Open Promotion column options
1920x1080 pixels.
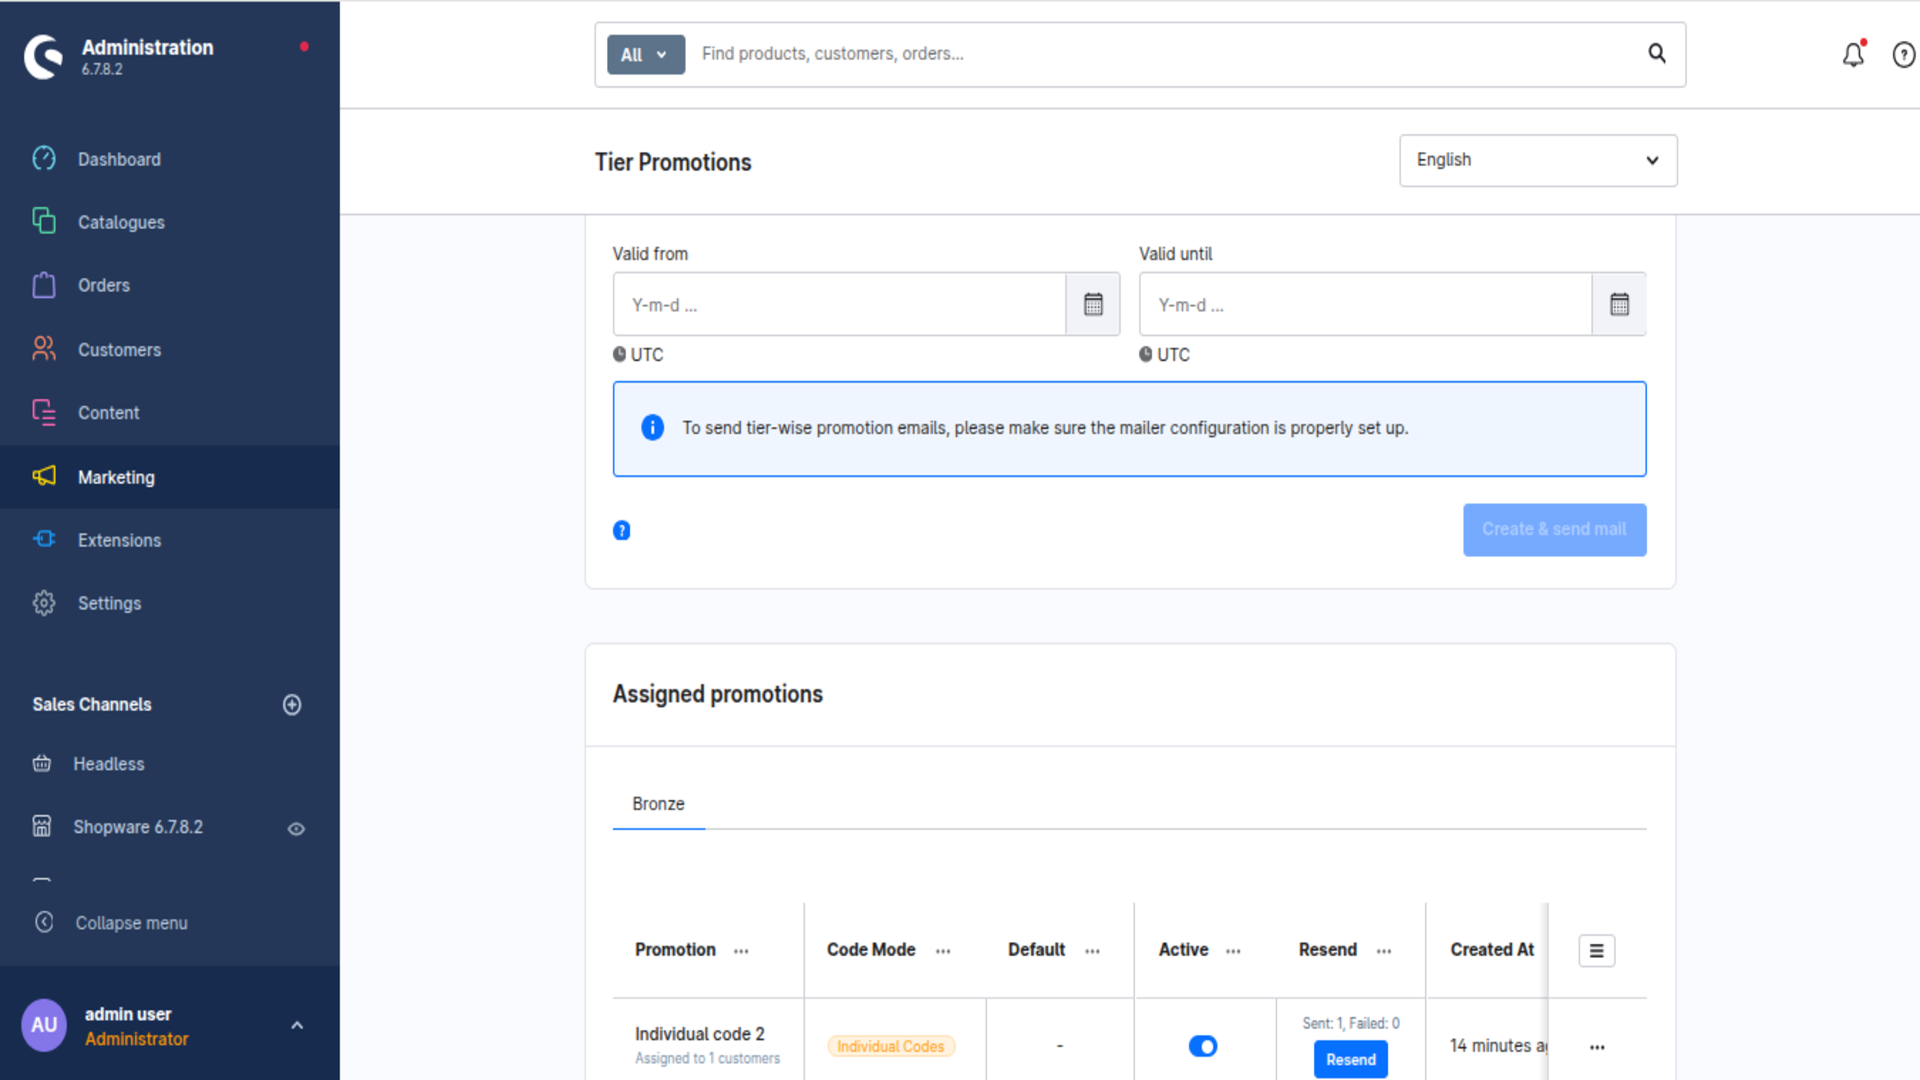[741, 951]
